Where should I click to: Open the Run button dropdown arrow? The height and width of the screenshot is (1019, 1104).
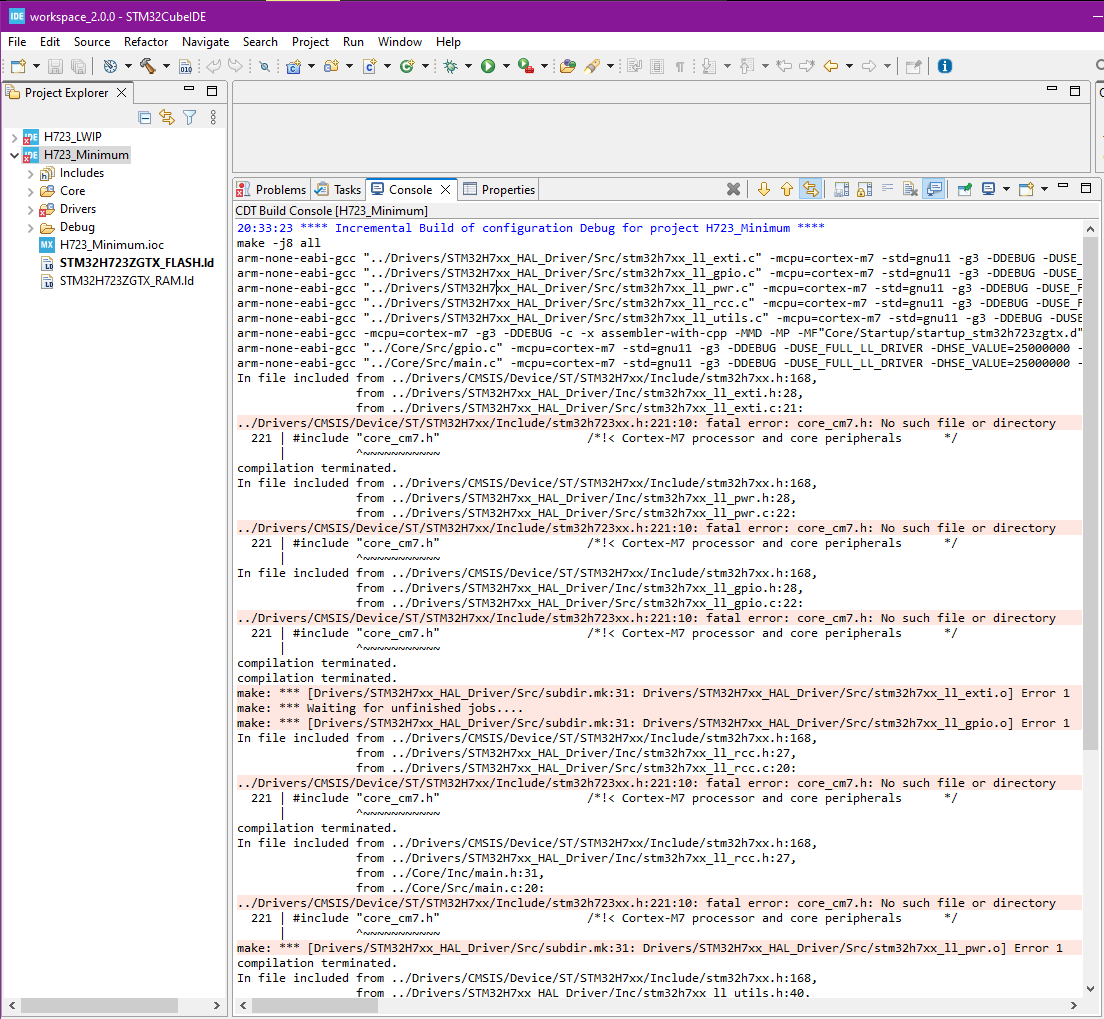tap(506, 66)
